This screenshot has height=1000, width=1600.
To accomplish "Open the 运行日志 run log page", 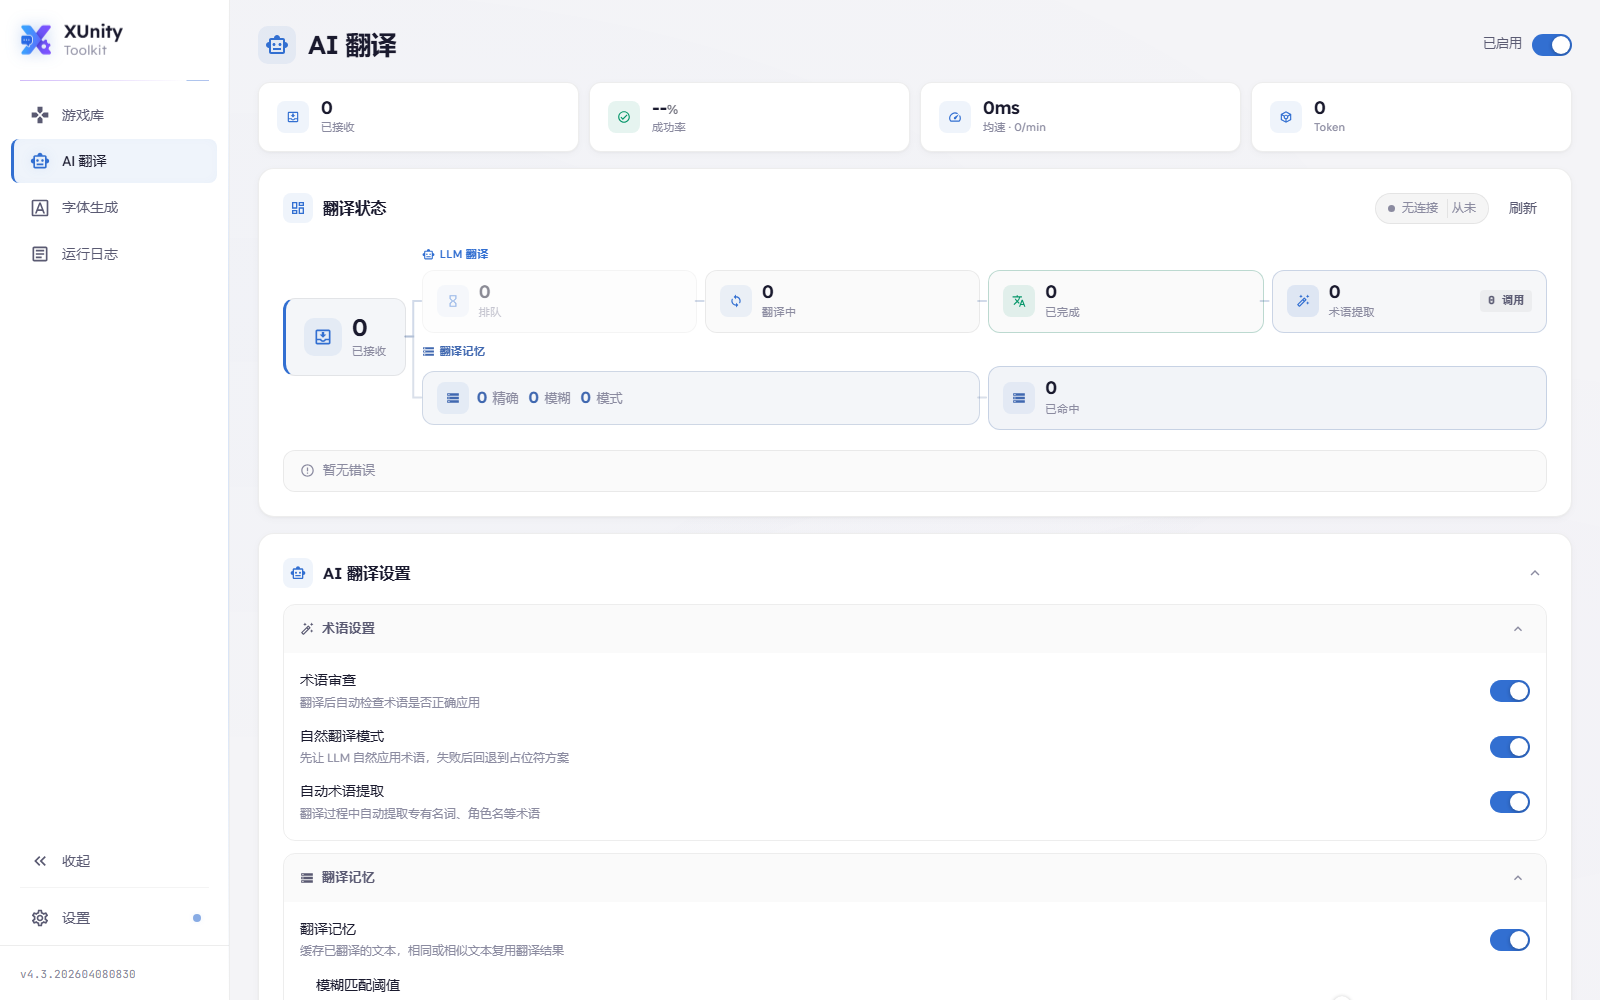I will pyautogui.click(x=114, y=254).
